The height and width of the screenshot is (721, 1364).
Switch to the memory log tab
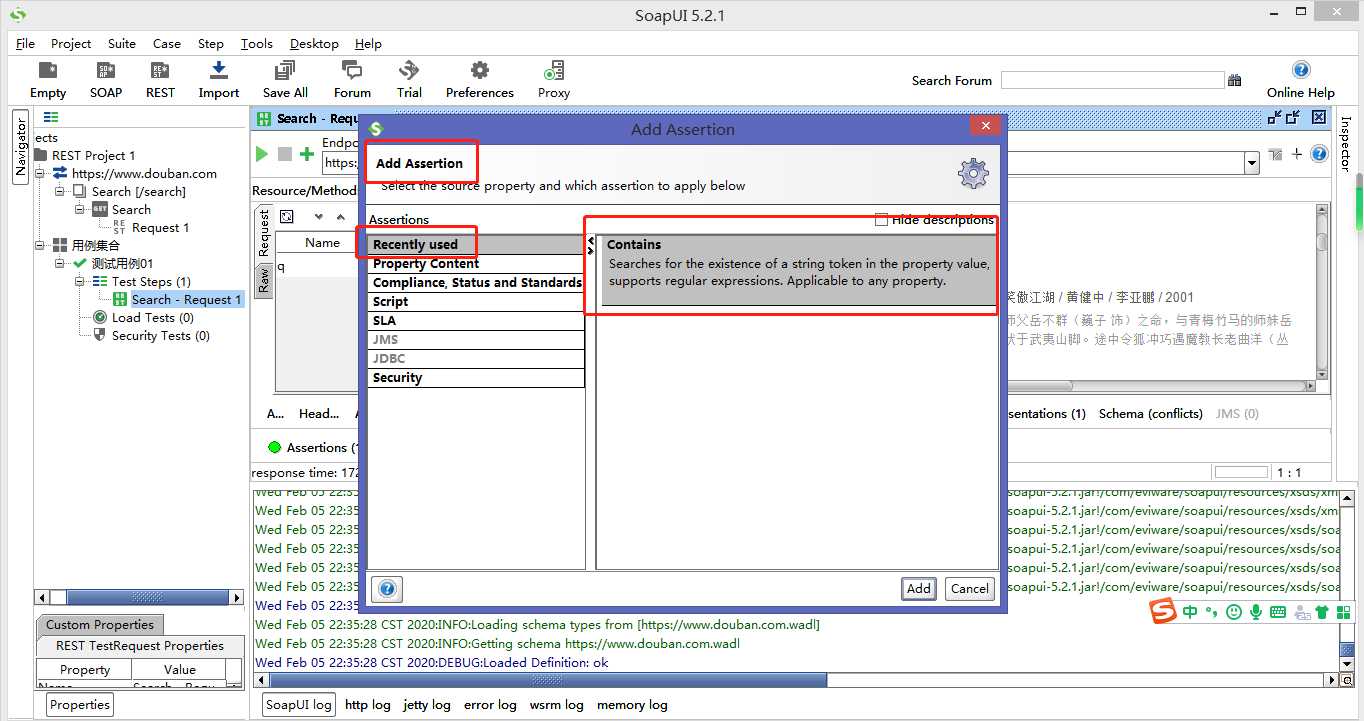click(632, 705)
